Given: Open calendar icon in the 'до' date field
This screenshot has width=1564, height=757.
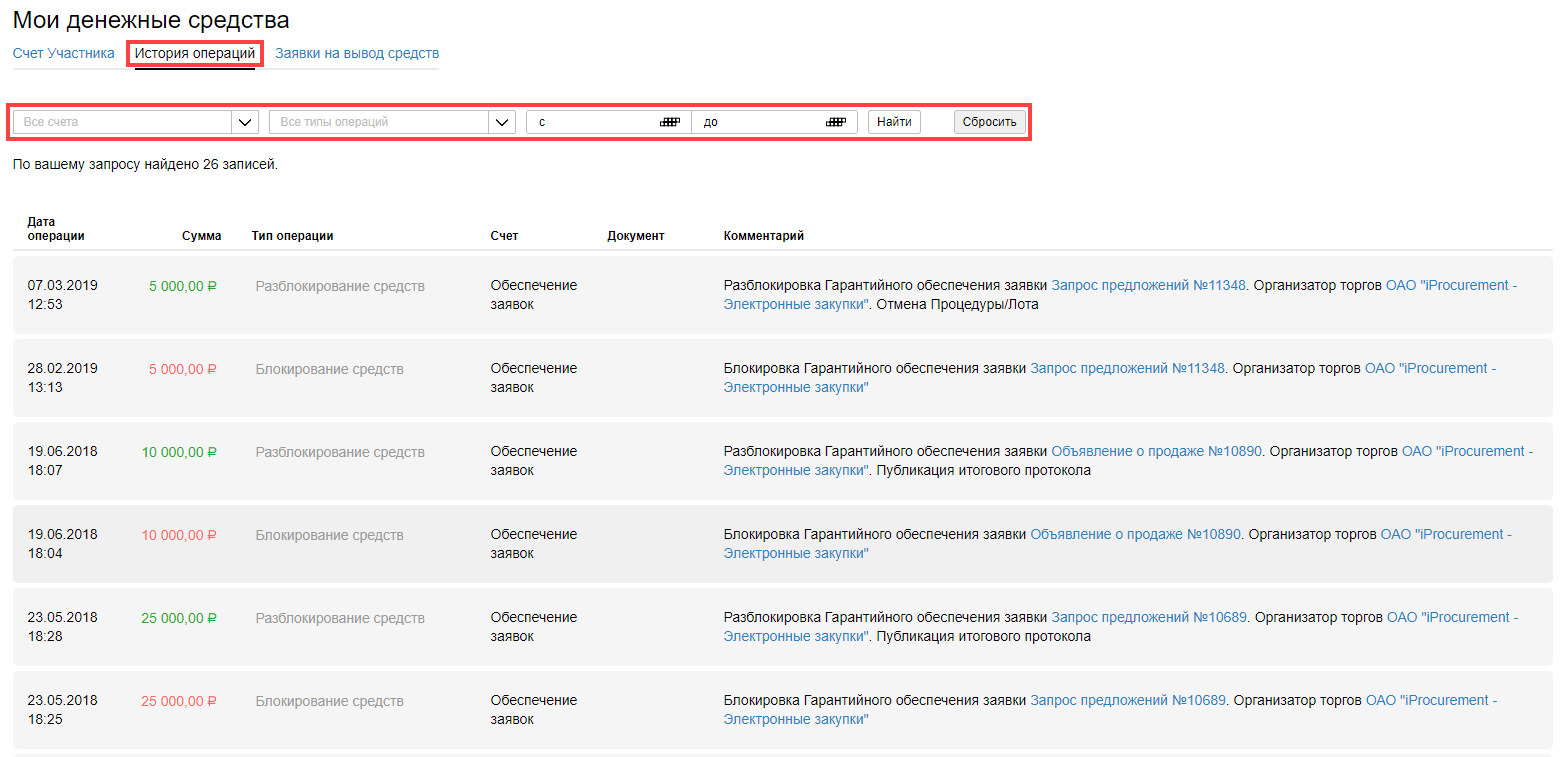Looking at the screenshot, I should pos(836,122).
